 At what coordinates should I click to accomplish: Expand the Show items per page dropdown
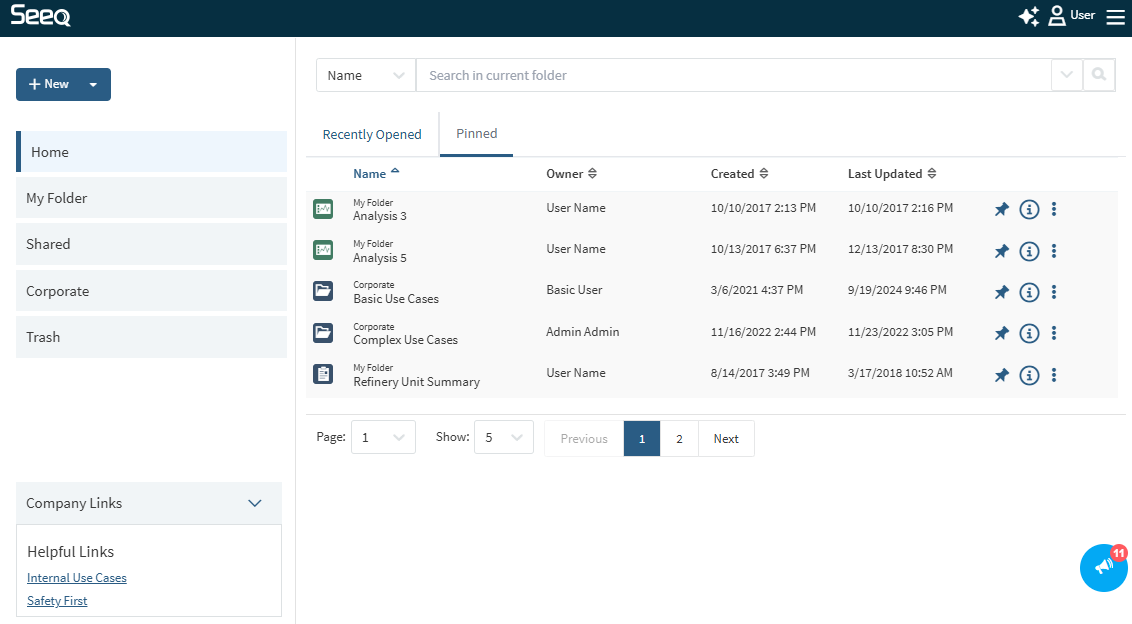tap(503, 437)
